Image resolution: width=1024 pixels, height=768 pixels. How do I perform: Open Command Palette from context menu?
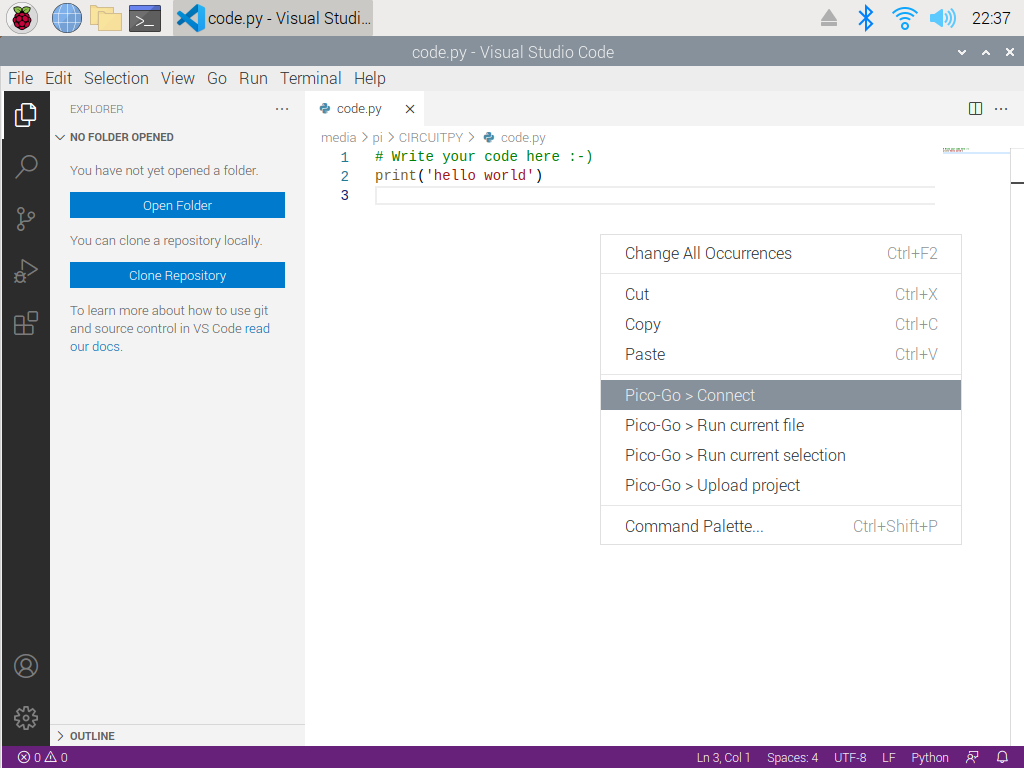(780, 526)
